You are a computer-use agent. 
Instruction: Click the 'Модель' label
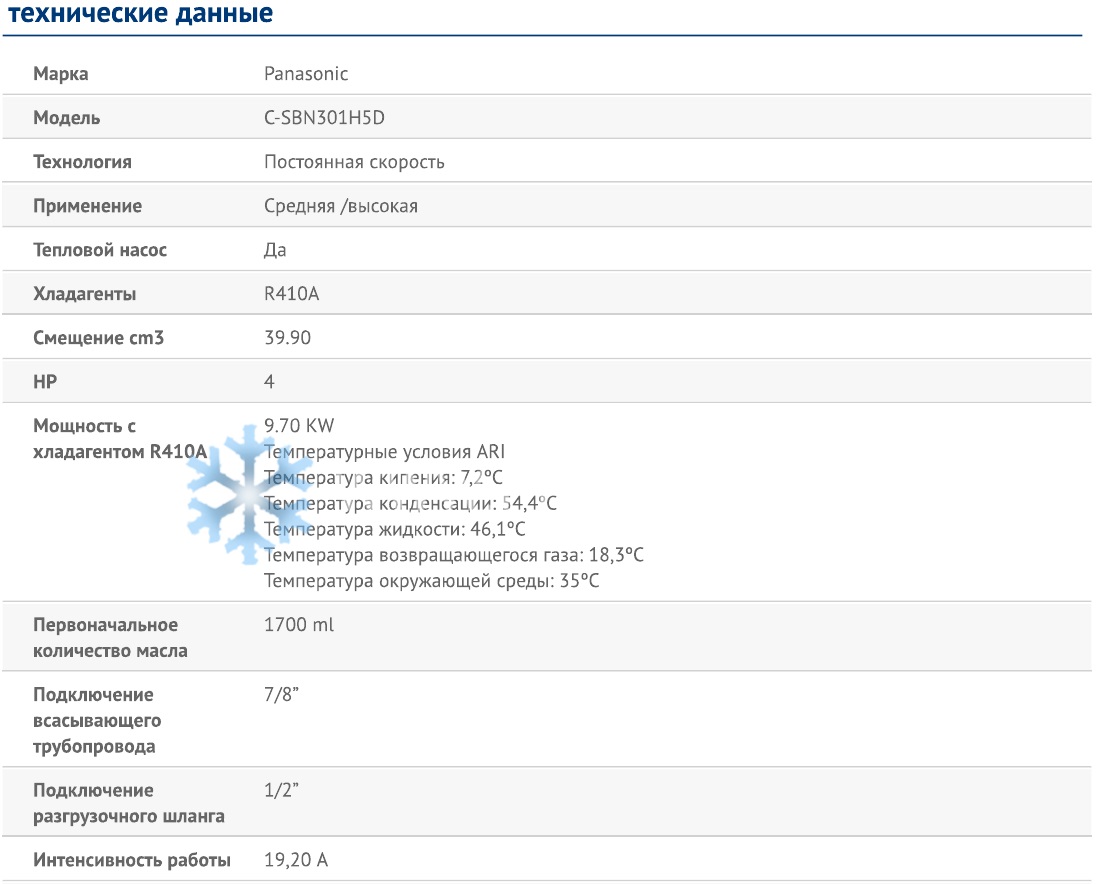67,118
